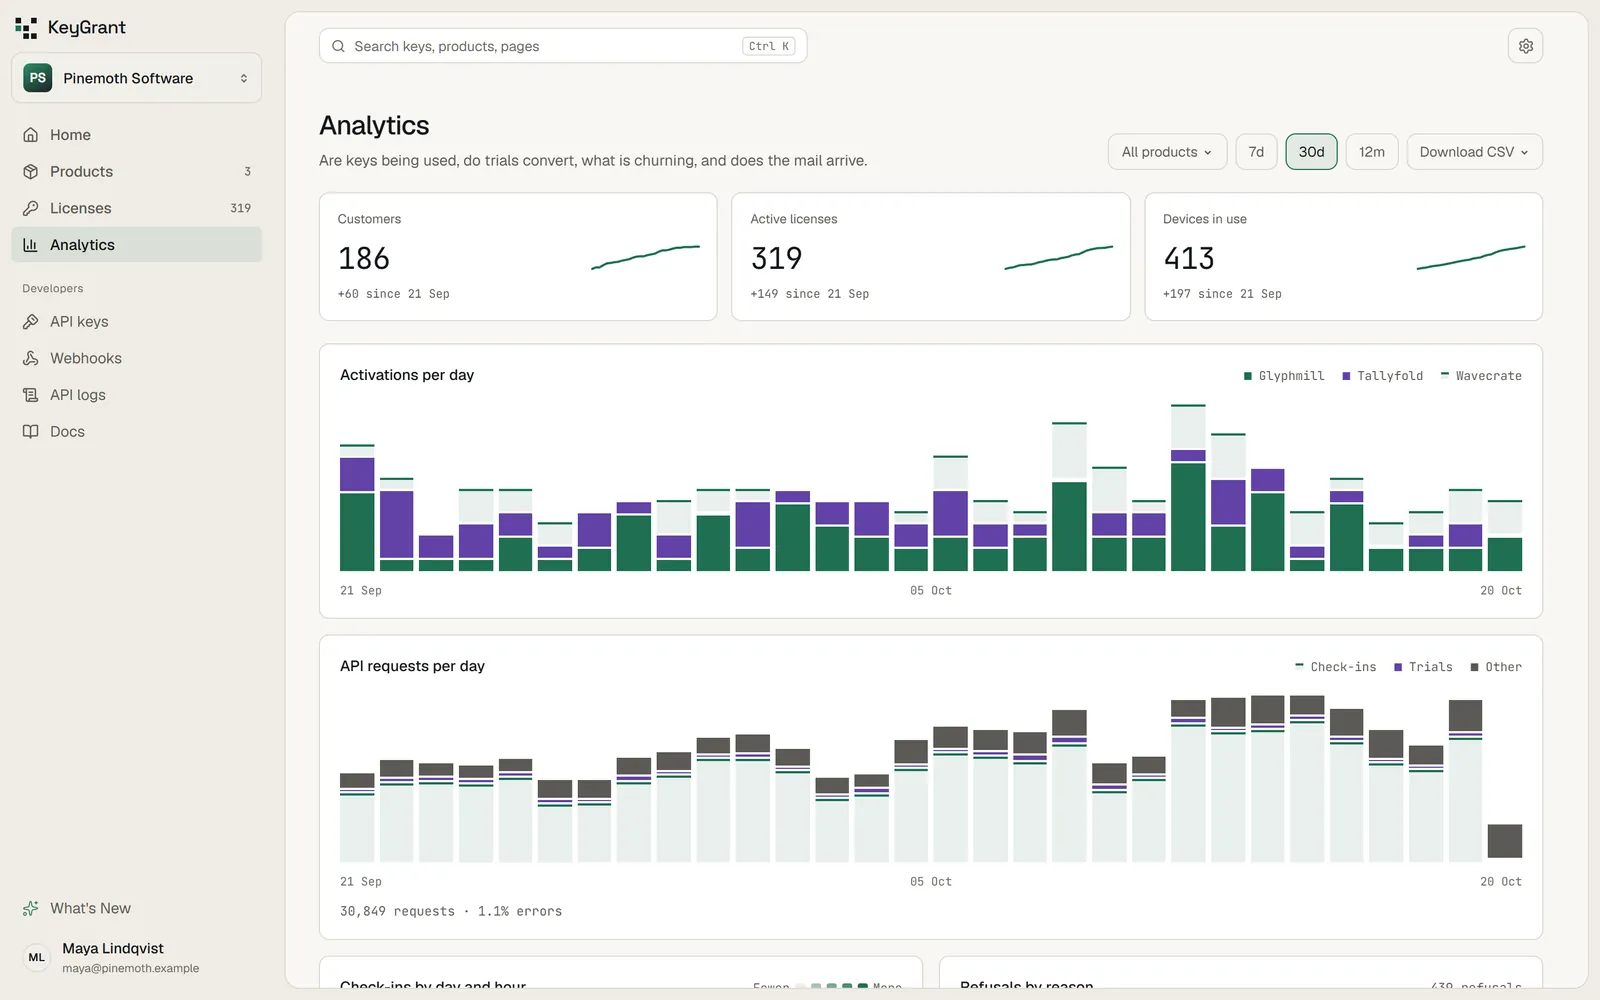The image size is (1600, 1000).
Task: Click the PS workspace avatar
Action: [38, 78]
